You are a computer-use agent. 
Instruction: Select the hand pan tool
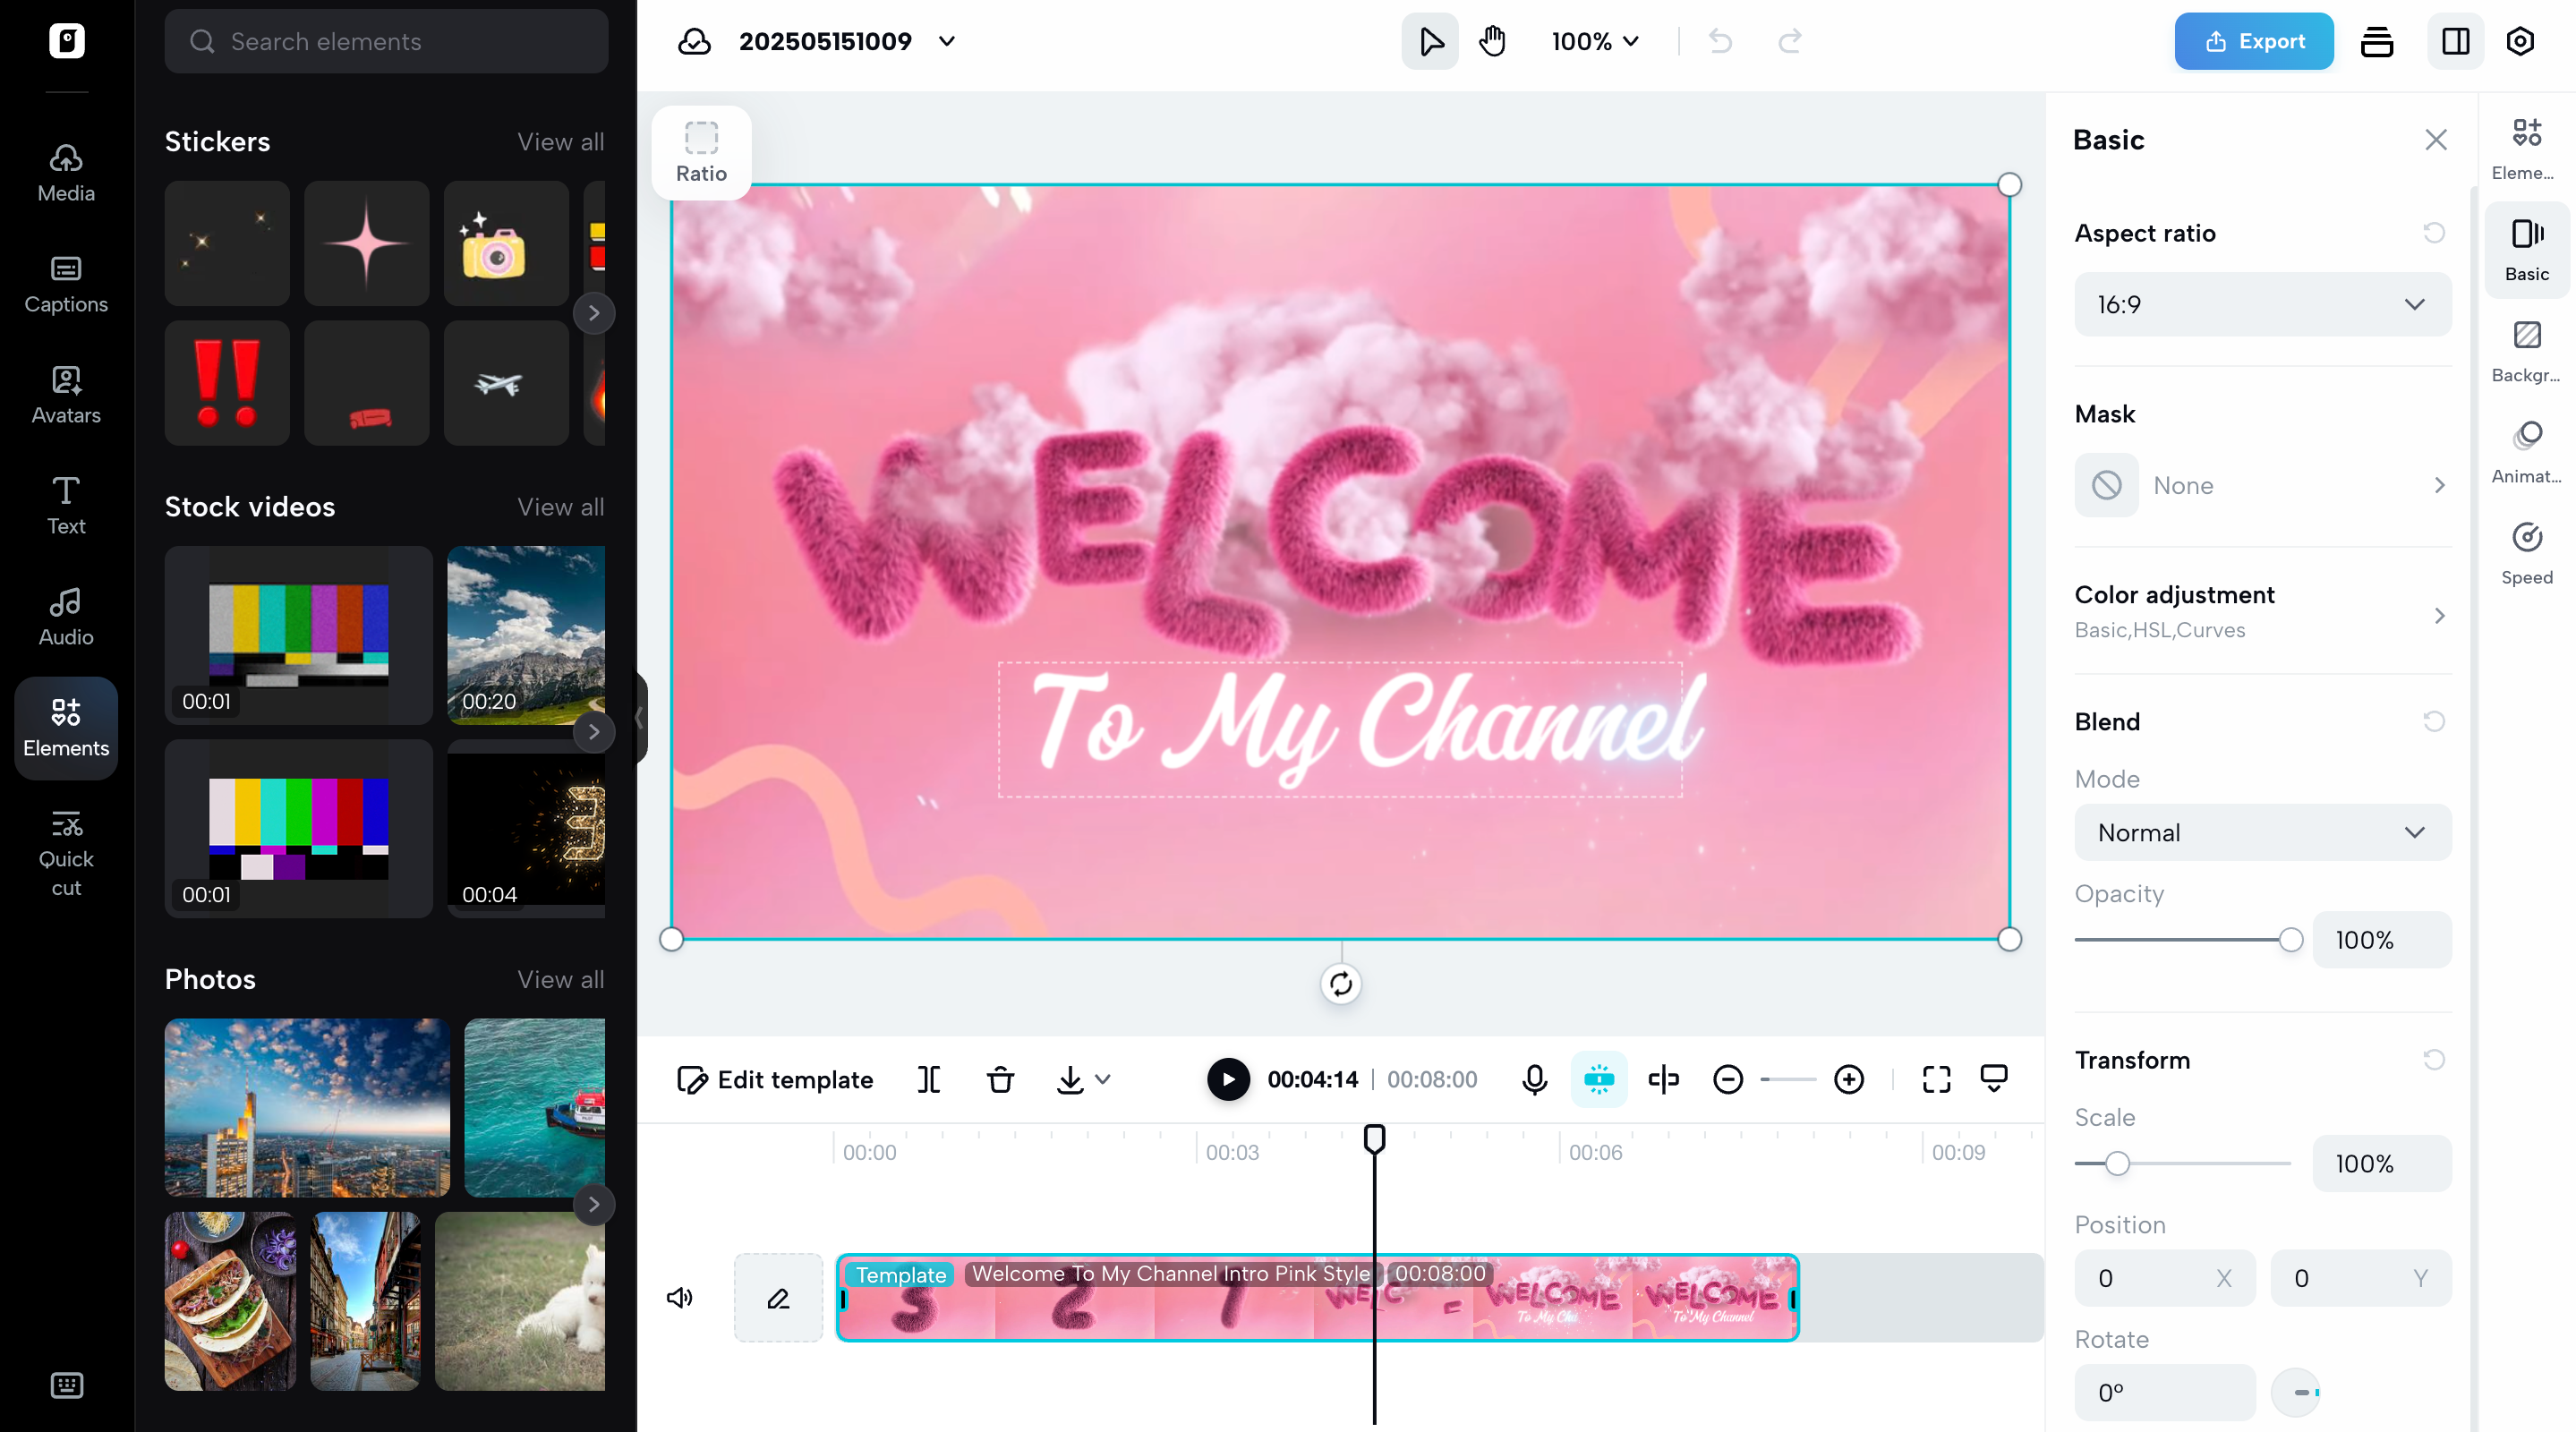pyautogui.click(x=1492, y=41)
